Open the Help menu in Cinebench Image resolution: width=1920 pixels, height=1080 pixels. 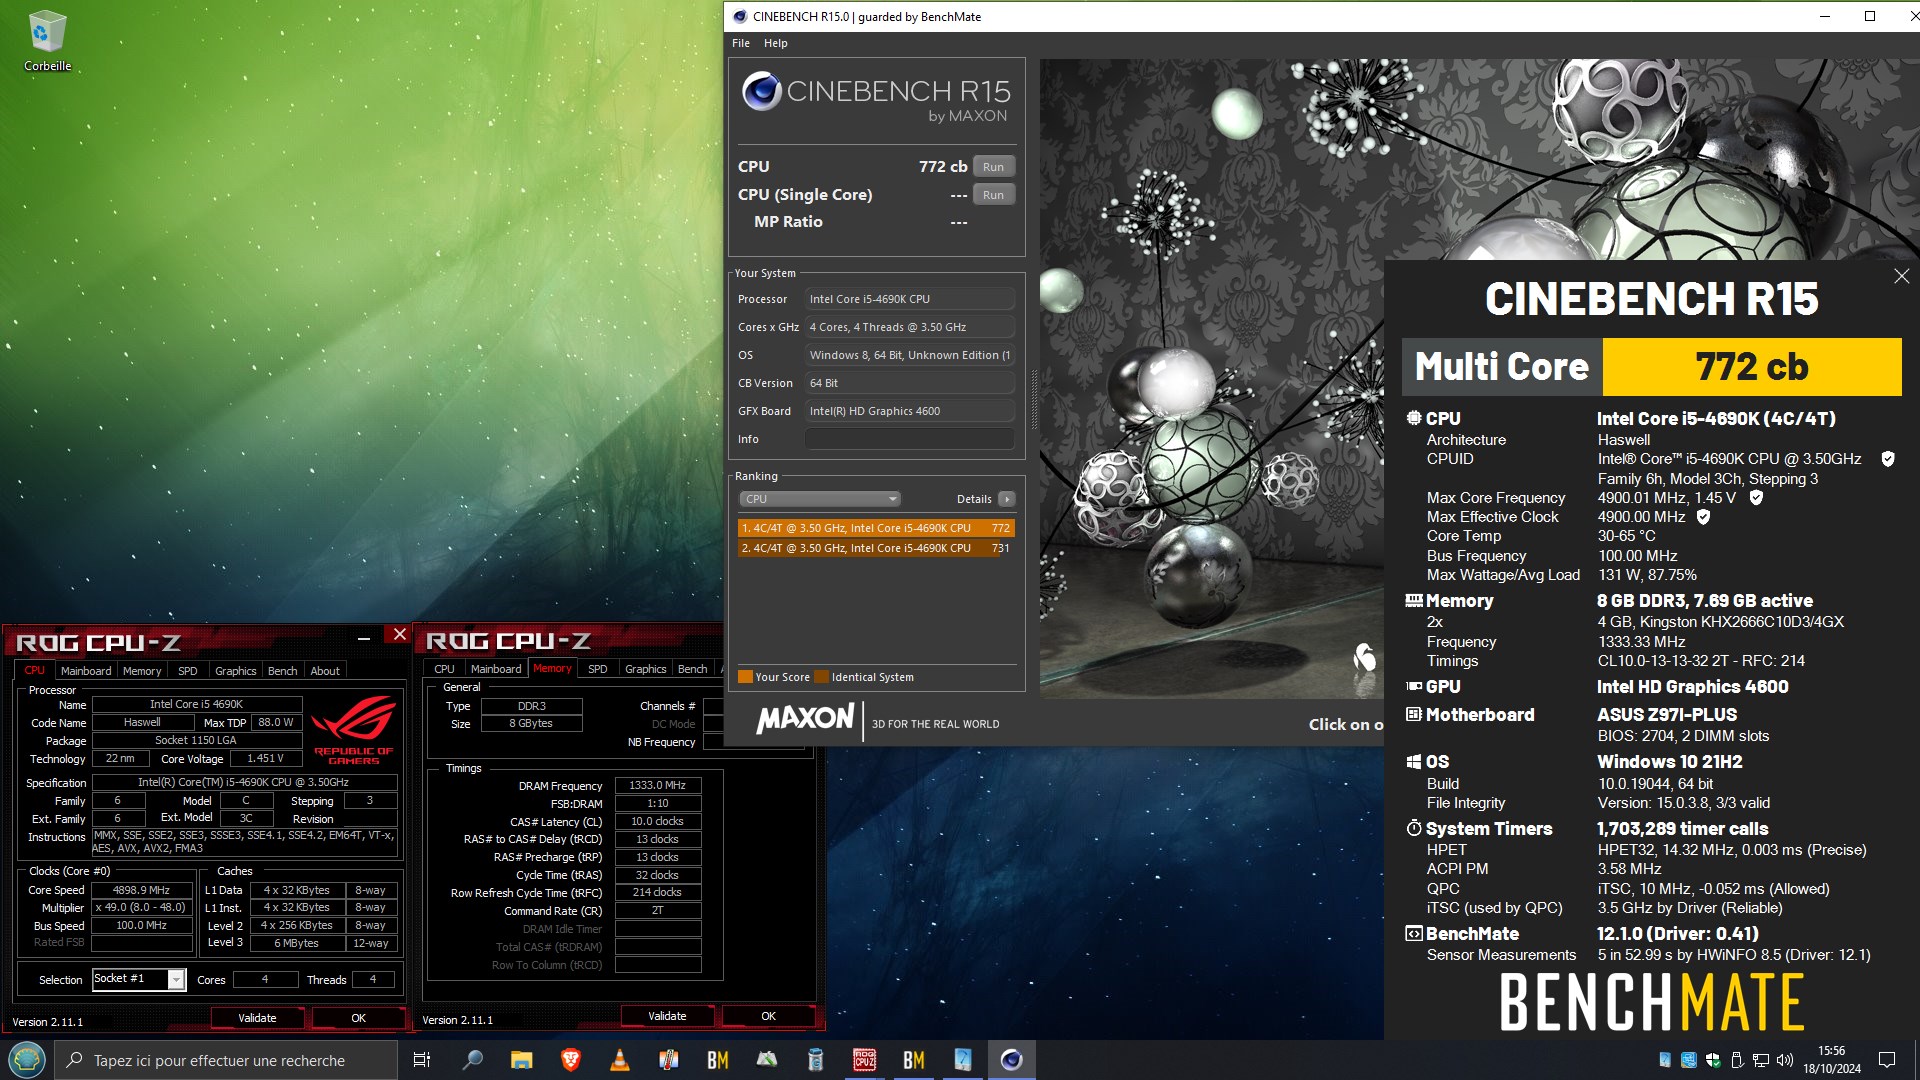point(775,43)
